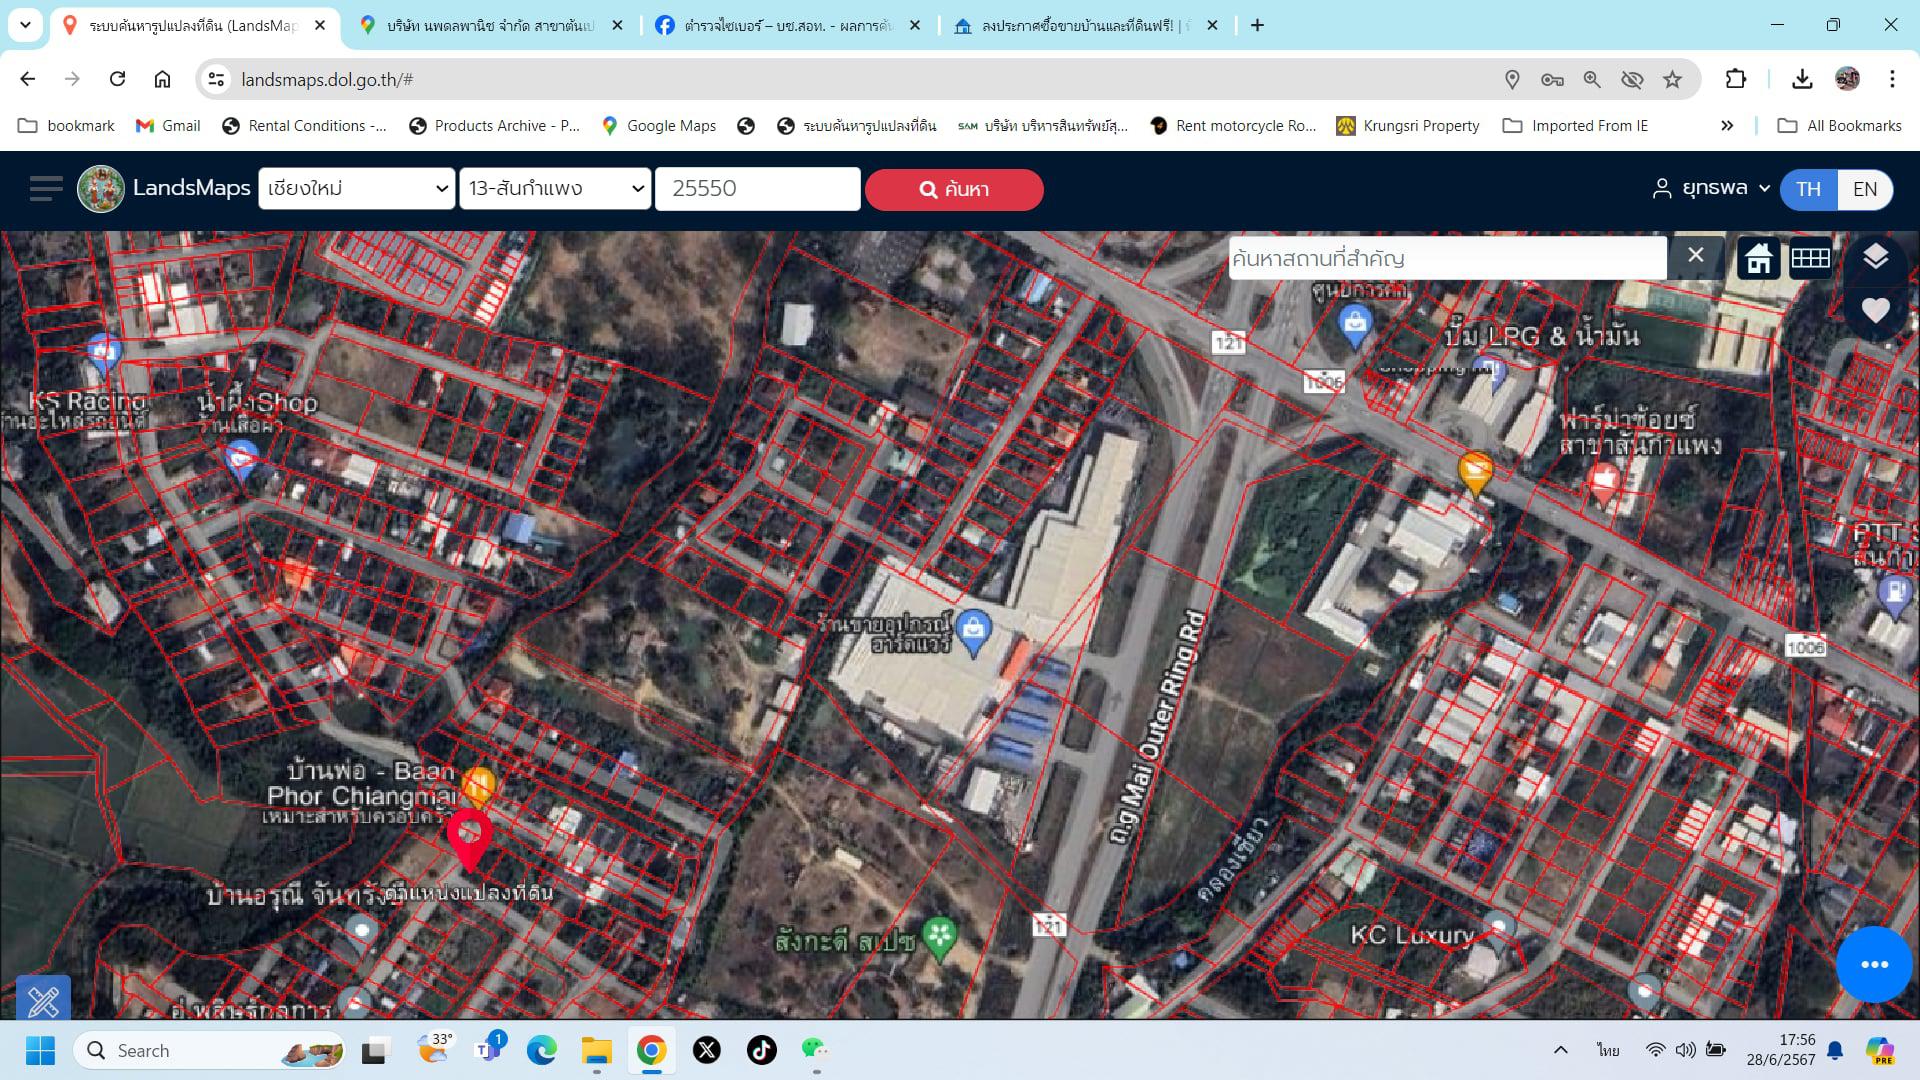This screenshot has width=1920, height=1080.
Task: Click the address bar URL landsmaps.dol.go.th
Action: pyautogui.click(x=327, y=79)
